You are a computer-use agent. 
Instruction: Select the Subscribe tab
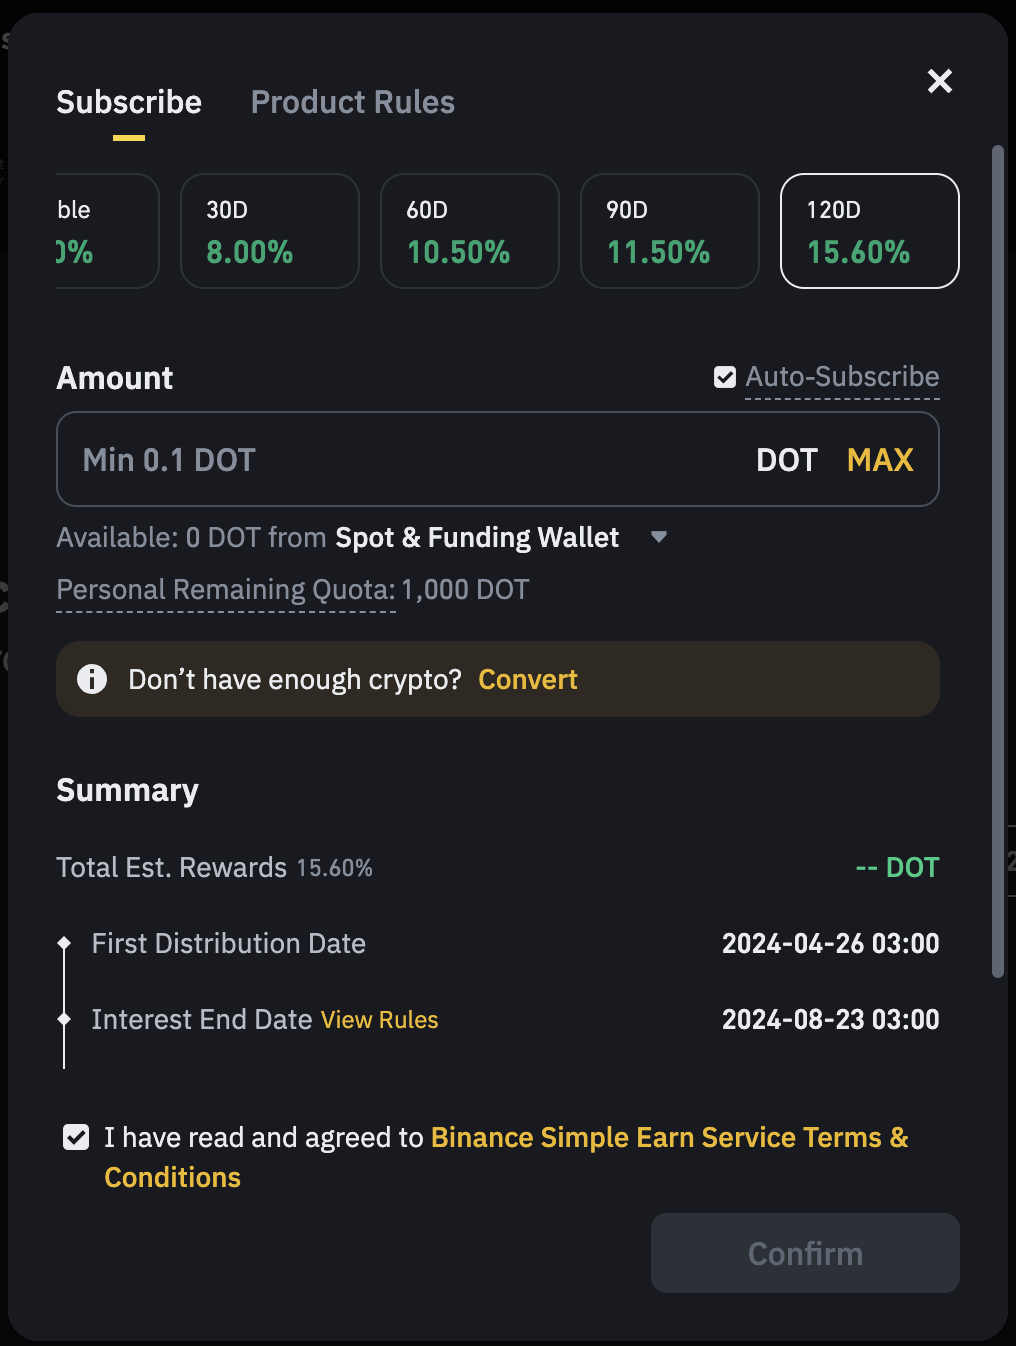point(129,102)
